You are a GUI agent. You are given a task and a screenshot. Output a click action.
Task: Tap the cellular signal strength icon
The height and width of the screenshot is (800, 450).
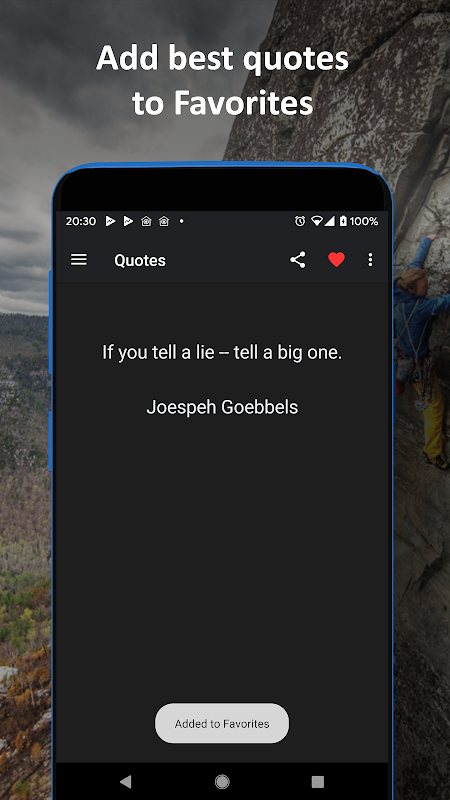click(330, 221)
